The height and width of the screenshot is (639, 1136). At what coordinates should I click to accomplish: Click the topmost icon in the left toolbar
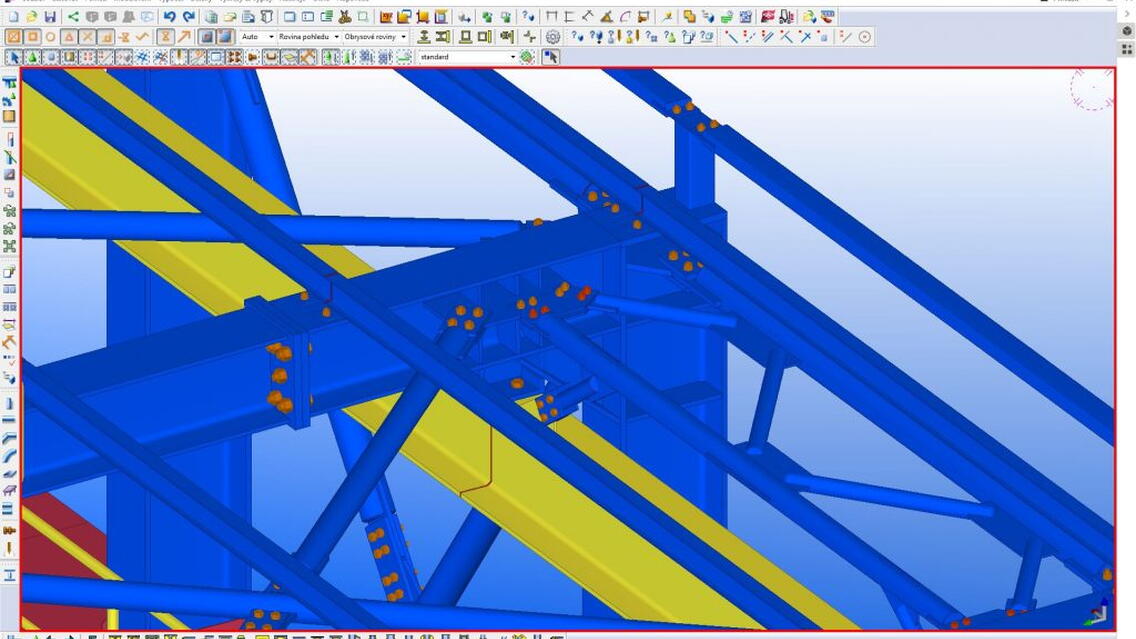pyautogui.click(x=9, y=83)
